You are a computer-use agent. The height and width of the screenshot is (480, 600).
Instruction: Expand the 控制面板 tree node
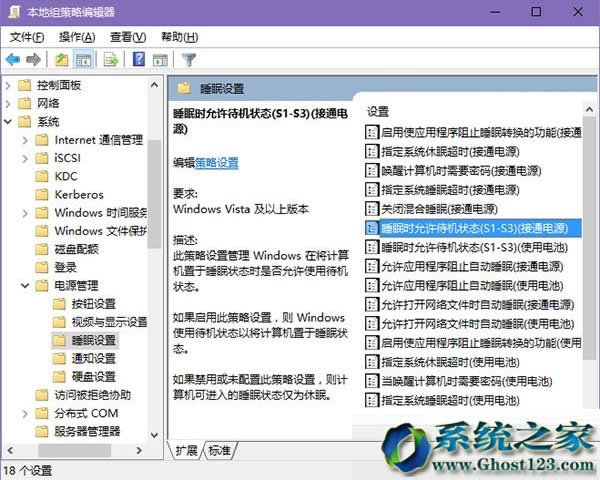[8, 85]
